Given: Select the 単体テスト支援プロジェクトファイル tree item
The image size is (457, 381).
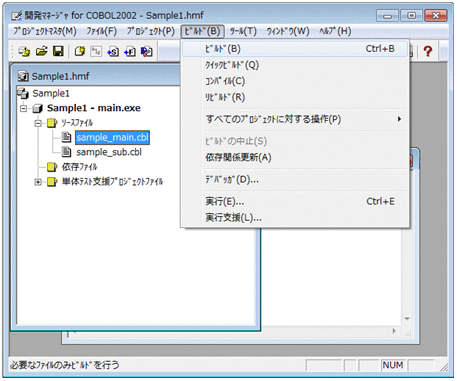Looking at the screenshot, I should click(113, 182).
